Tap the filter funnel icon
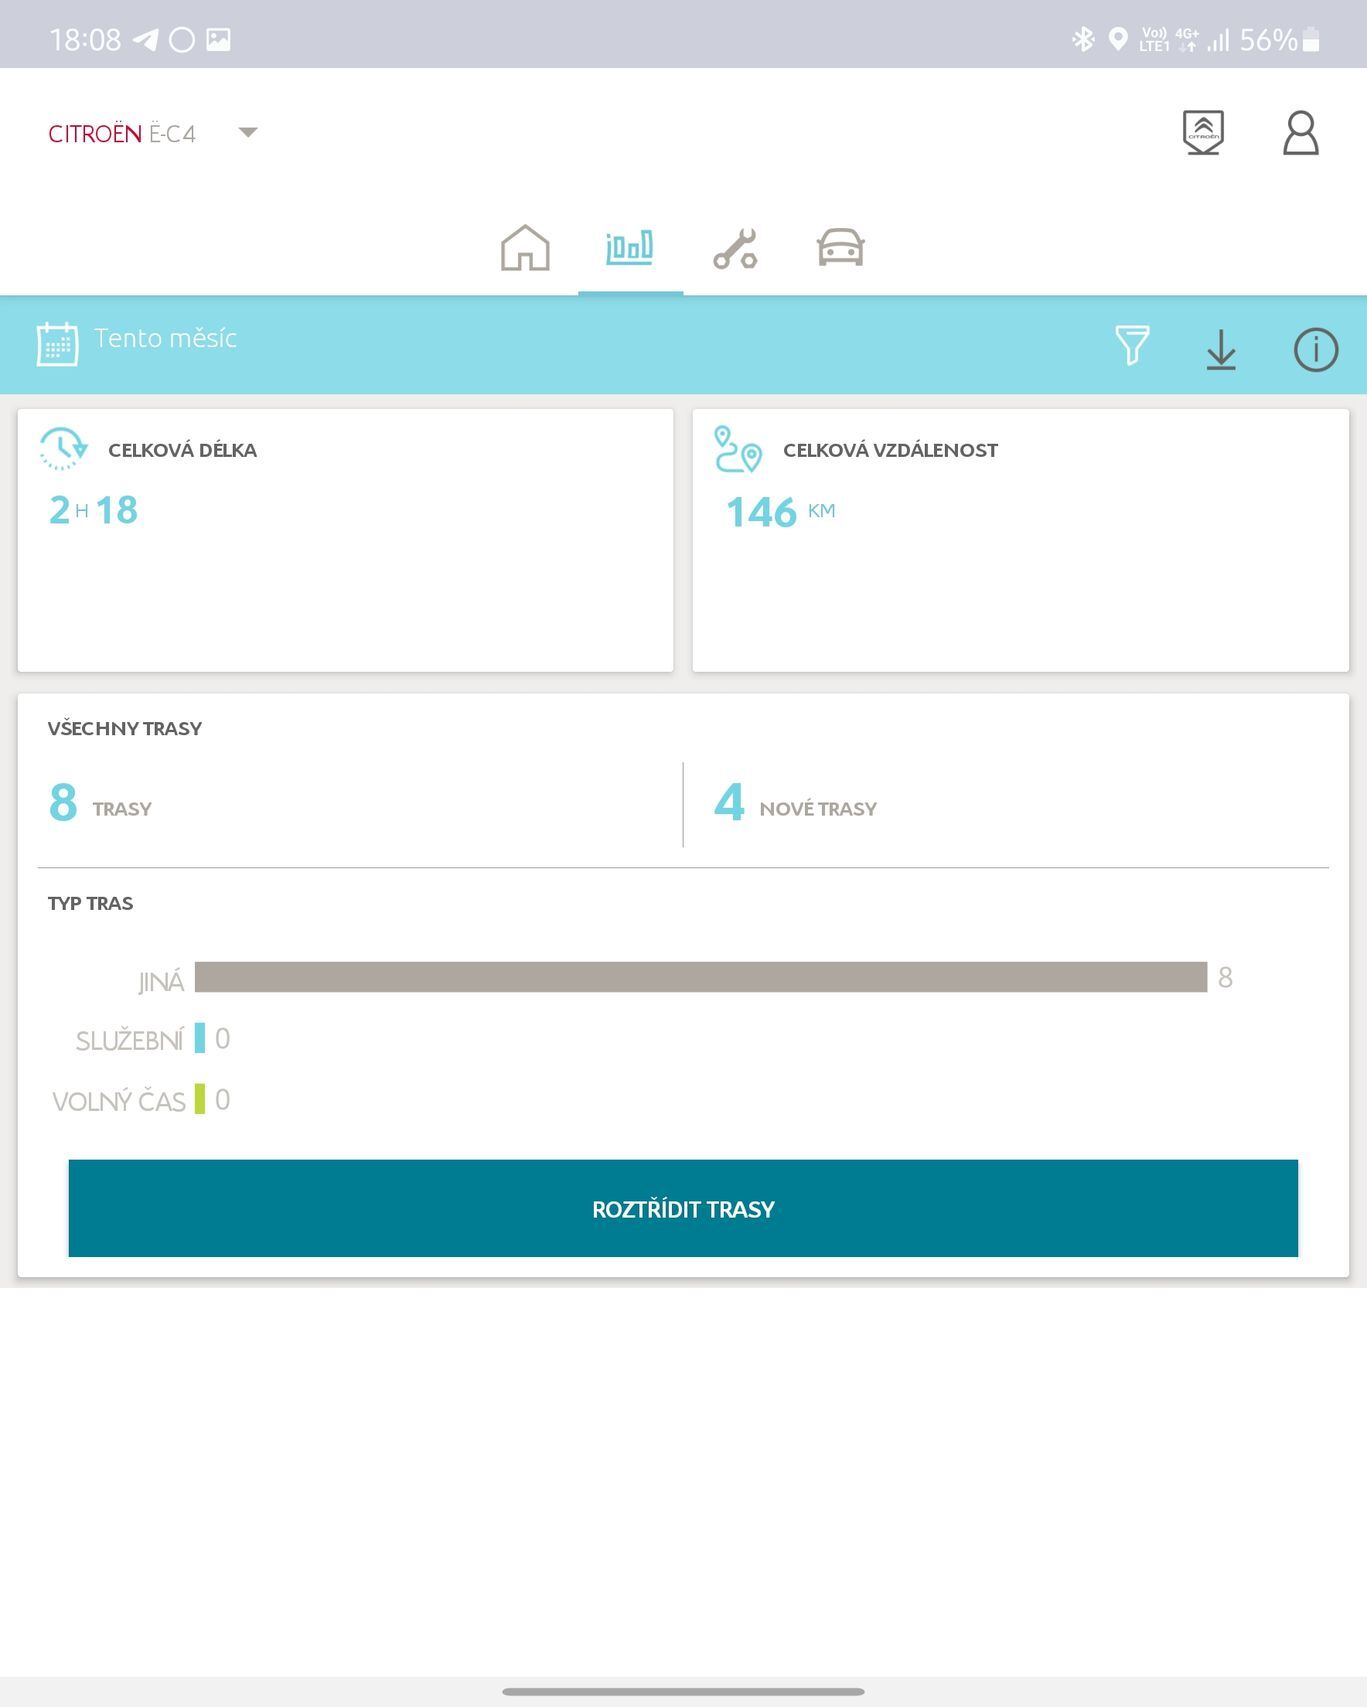The height and width of the screenshot is (1707, 1367). tap(1132, 346)
